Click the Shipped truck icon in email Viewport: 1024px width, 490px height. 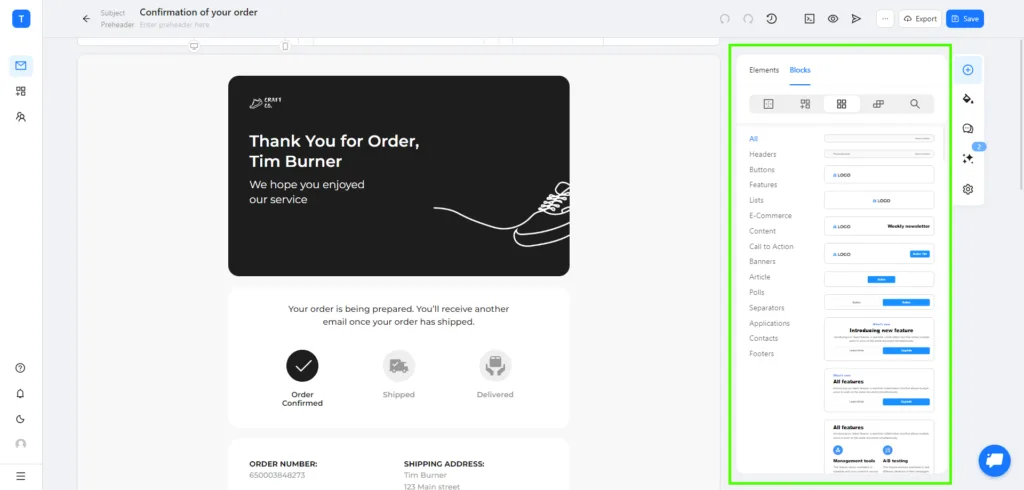[399, 366]
